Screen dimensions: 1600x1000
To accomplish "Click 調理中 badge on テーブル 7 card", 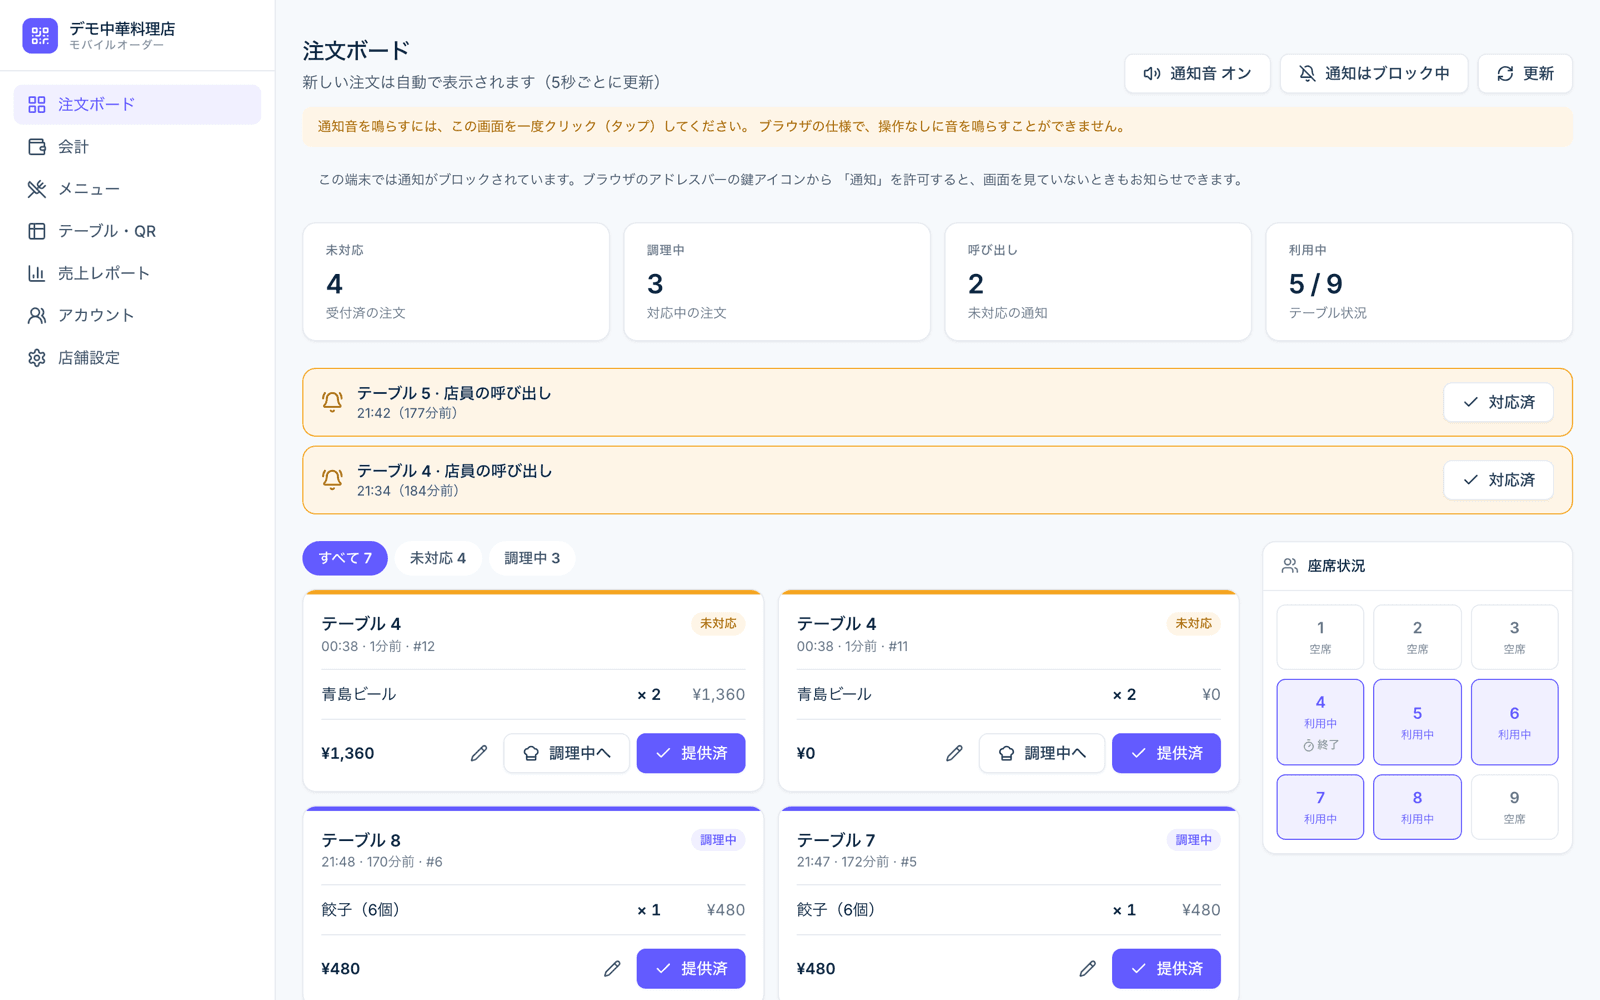I will click(x=1193, y=840).
